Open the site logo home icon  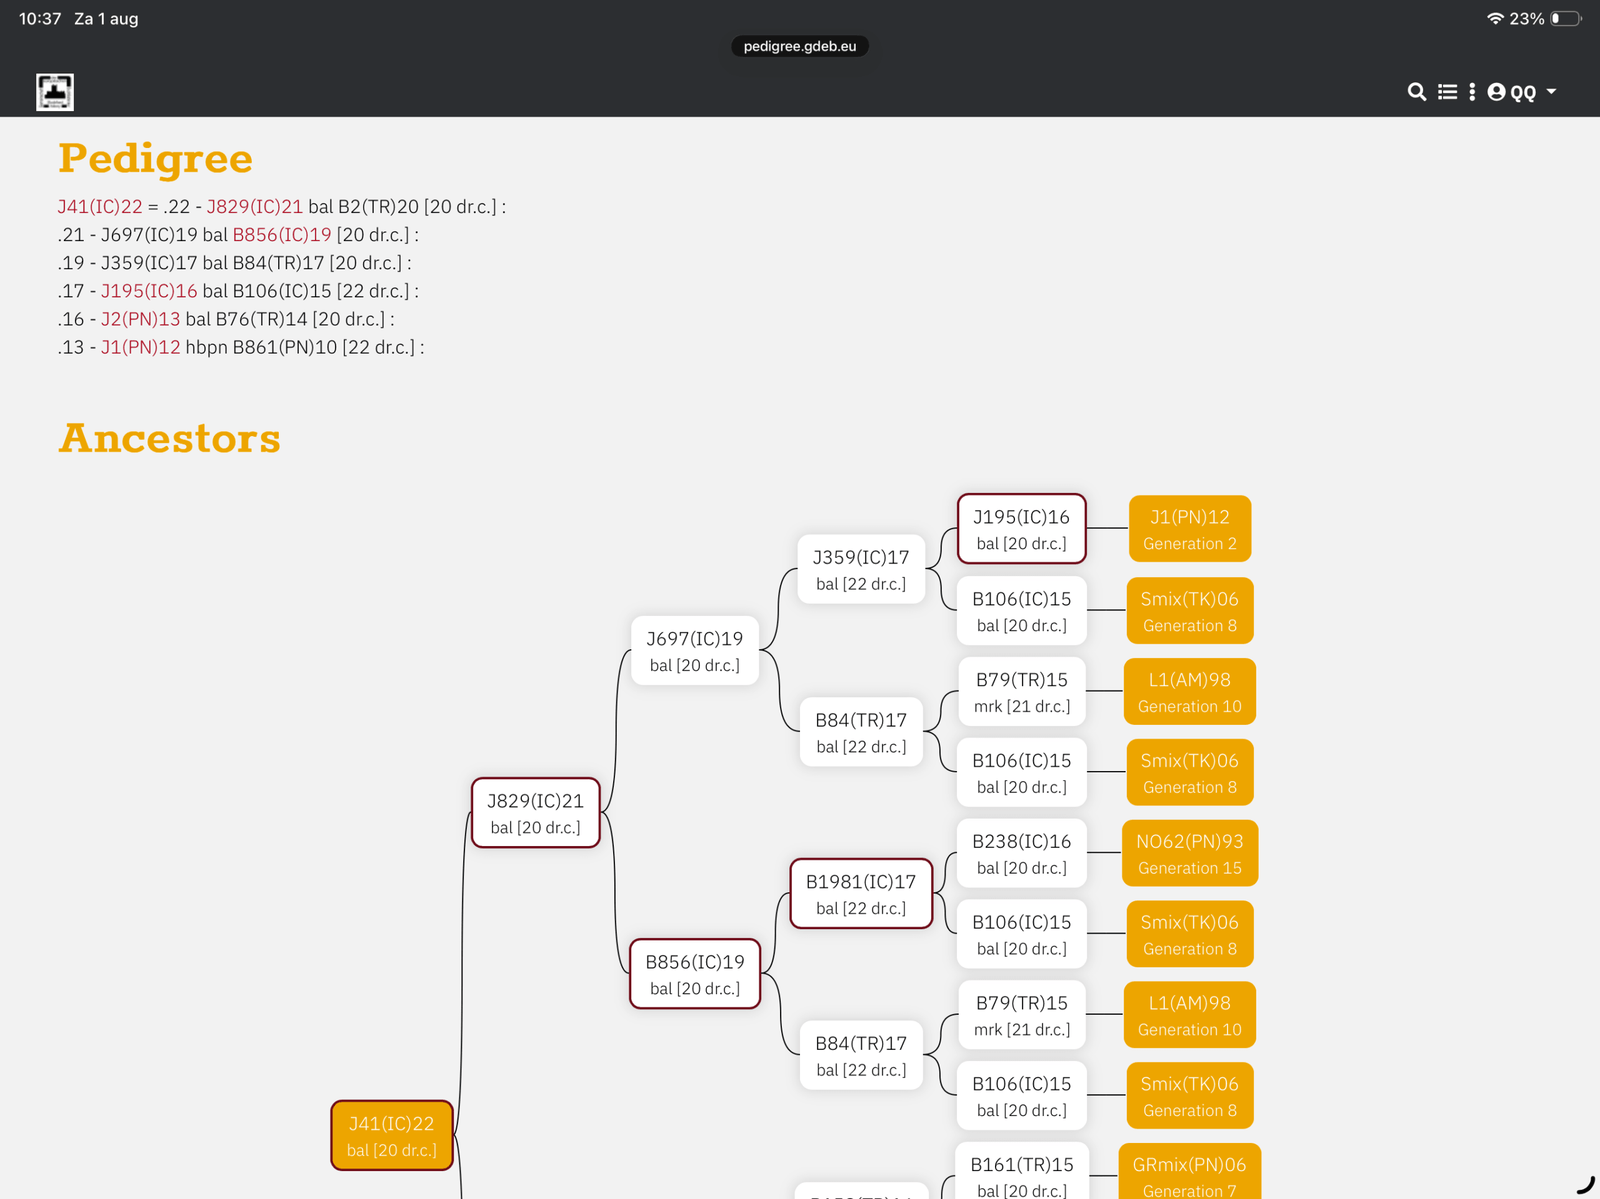point(55,92)
